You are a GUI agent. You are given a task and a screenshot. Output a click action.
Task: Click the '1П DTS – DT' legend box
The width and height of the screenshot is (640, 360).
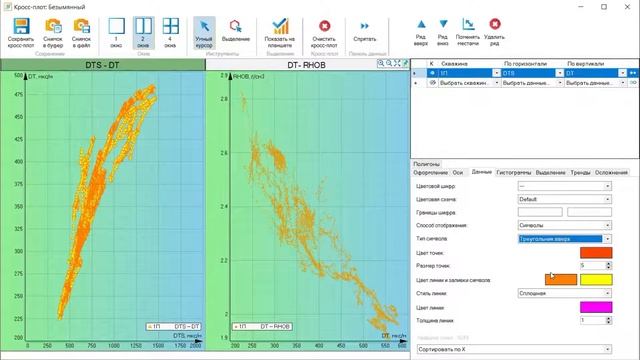[x=173, y=327]
